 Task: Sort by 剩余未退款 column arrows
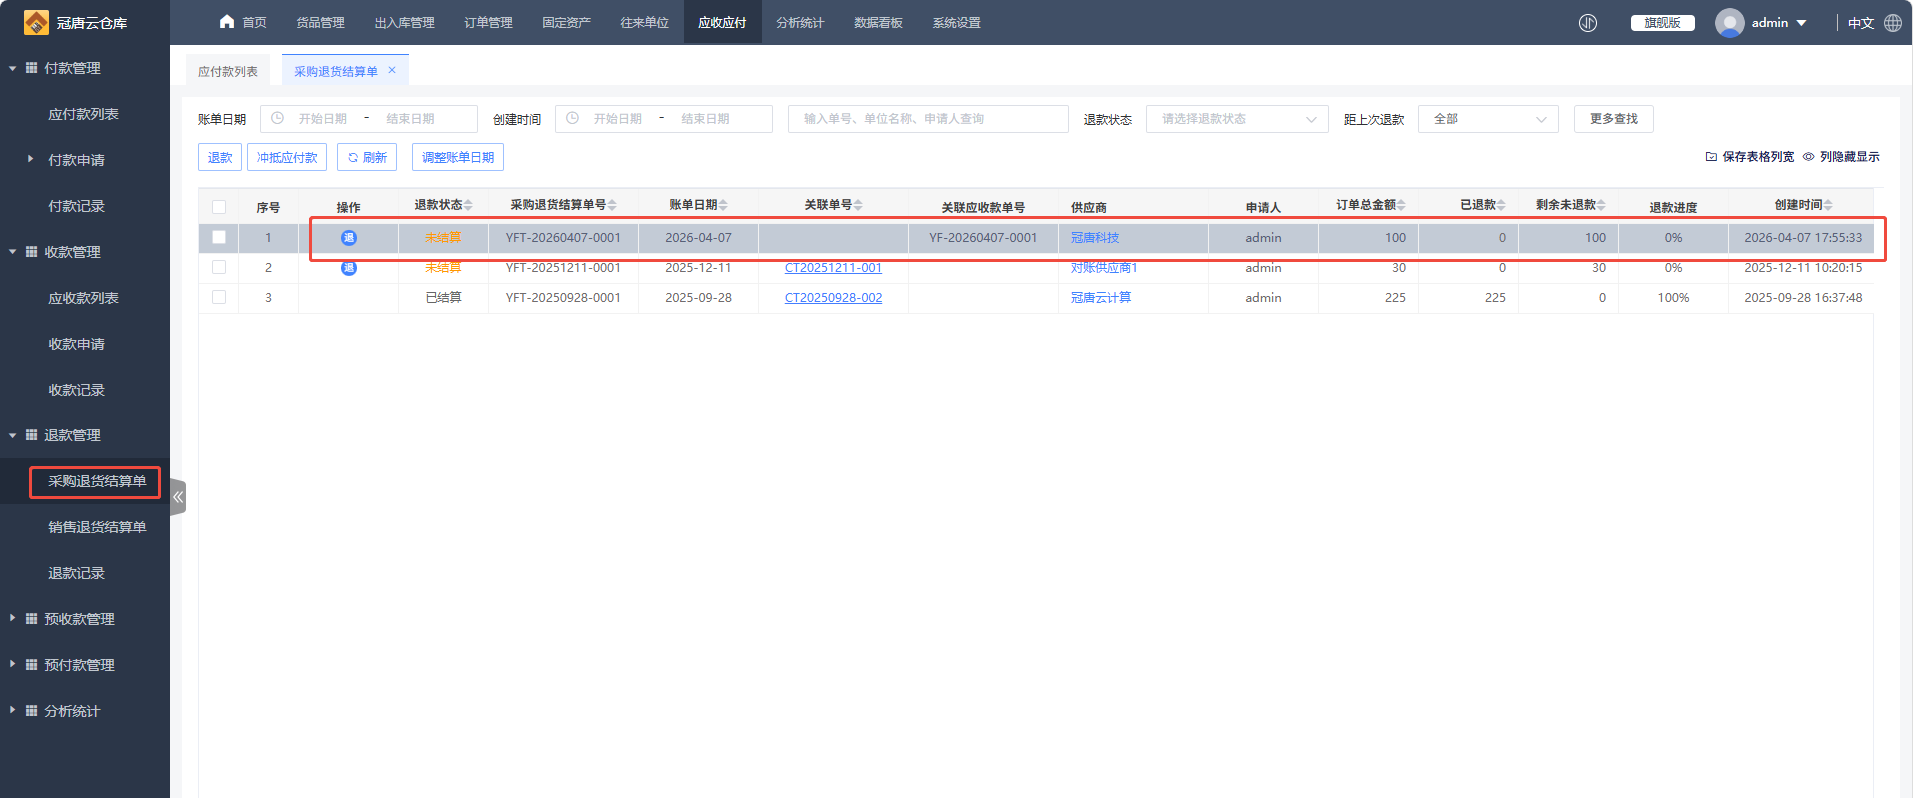[x=1601, y=205]
